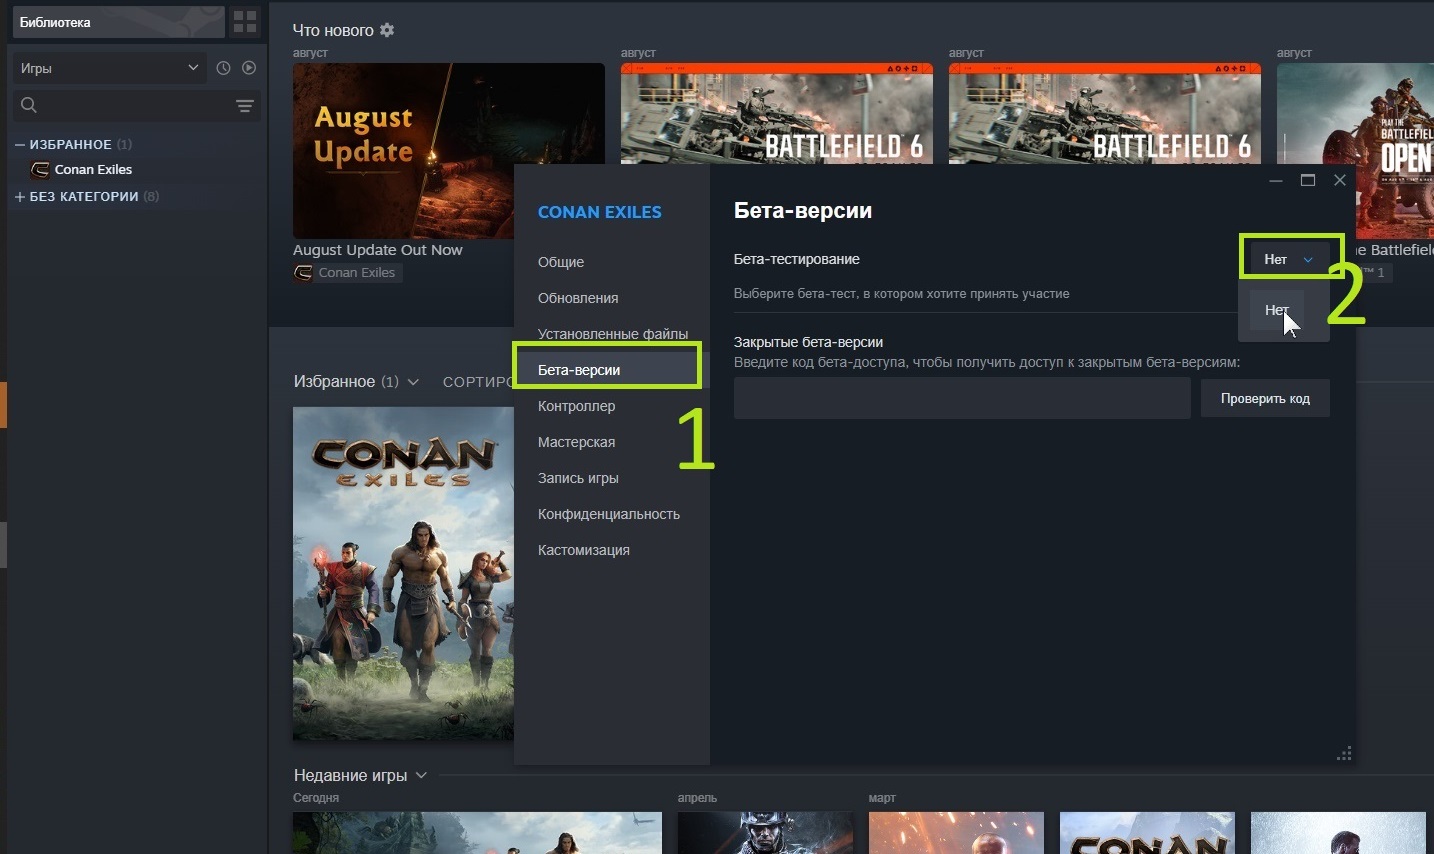Open the Установленные файлы tab
This screenshot has height=854, width=1434.
612,333
